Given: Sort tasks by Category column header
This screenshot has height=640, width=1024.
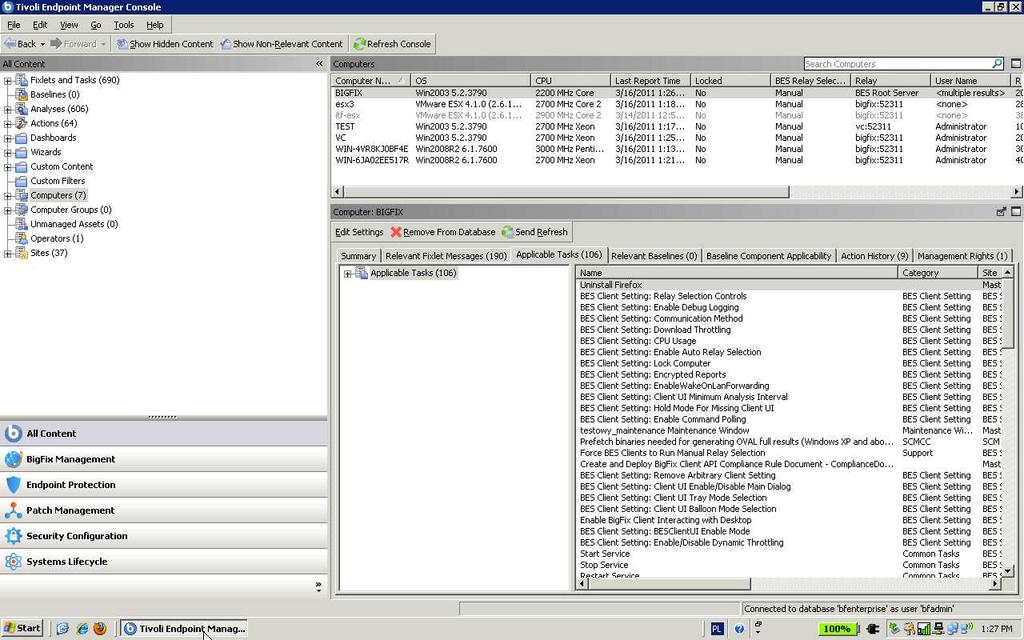Looking at the screenshot, I should coord(937,272).
